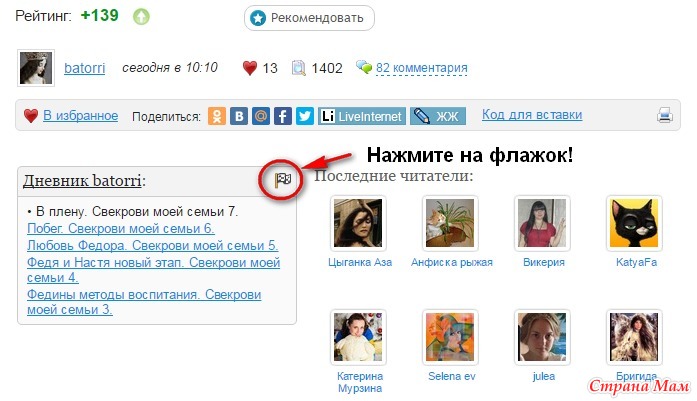Open Побег. Свекрови моей семьи 6 link
Screen dimensions: 697x401
(x=120, y=229)
